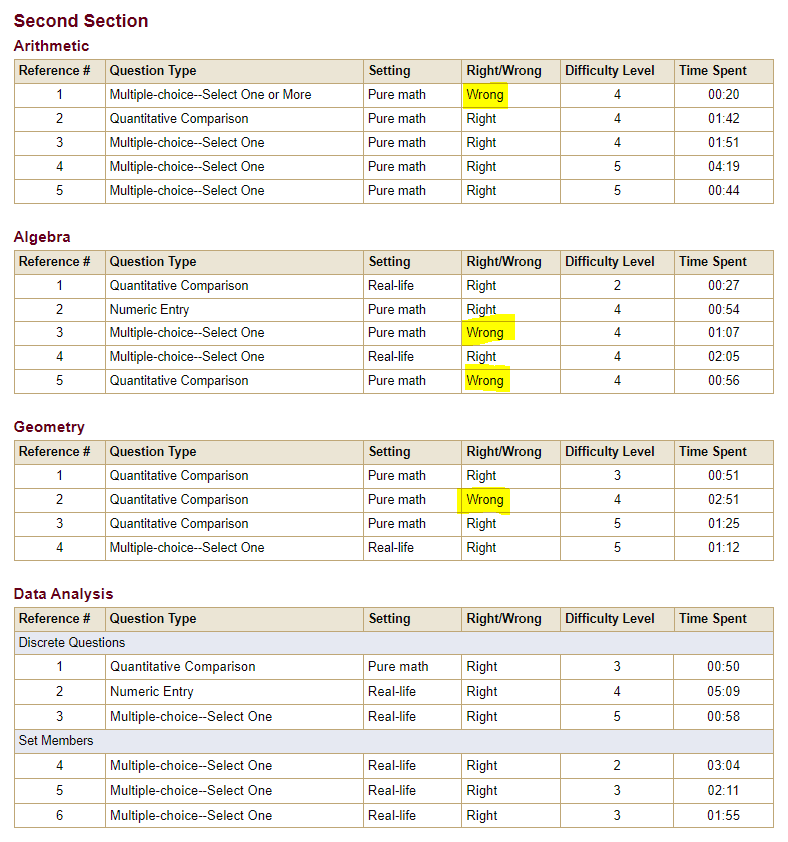The width and height of the screenshot is (788, 842).
Task: Click the 02:11 time under Set Members
Action: pyautogui.click(x=724, y=790)
